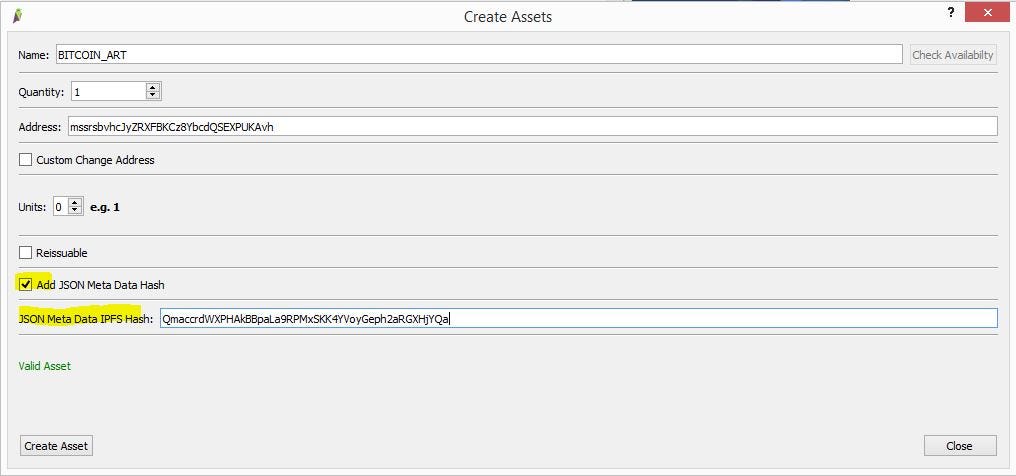Enable the Custom Change Address checkbox
The width and height of the screenshot is (1016, 476).
(25, 159)
